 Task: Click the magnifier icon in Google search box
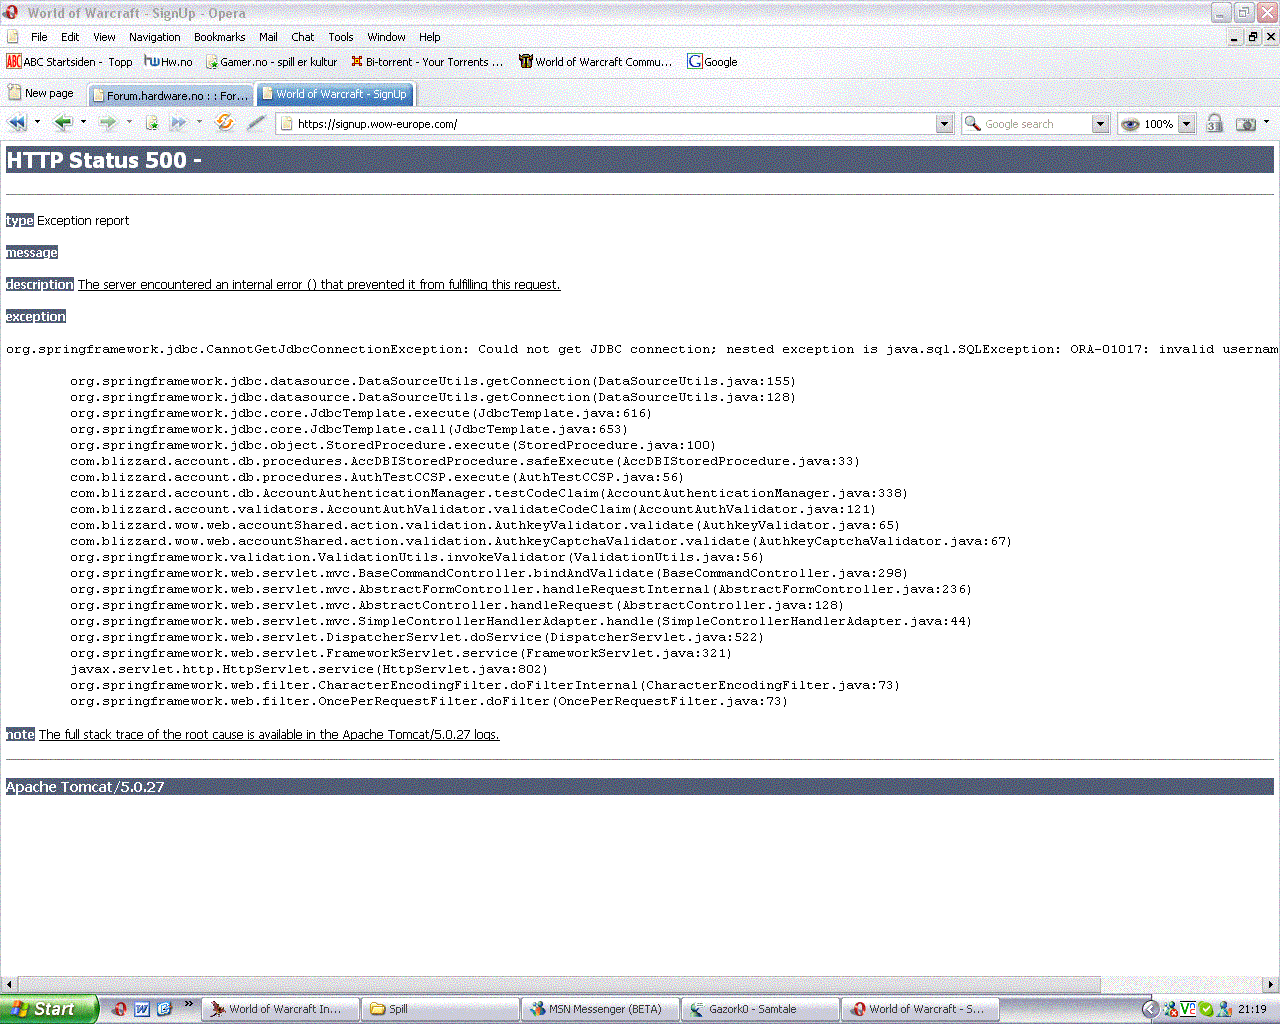click(x=972, y=124)
